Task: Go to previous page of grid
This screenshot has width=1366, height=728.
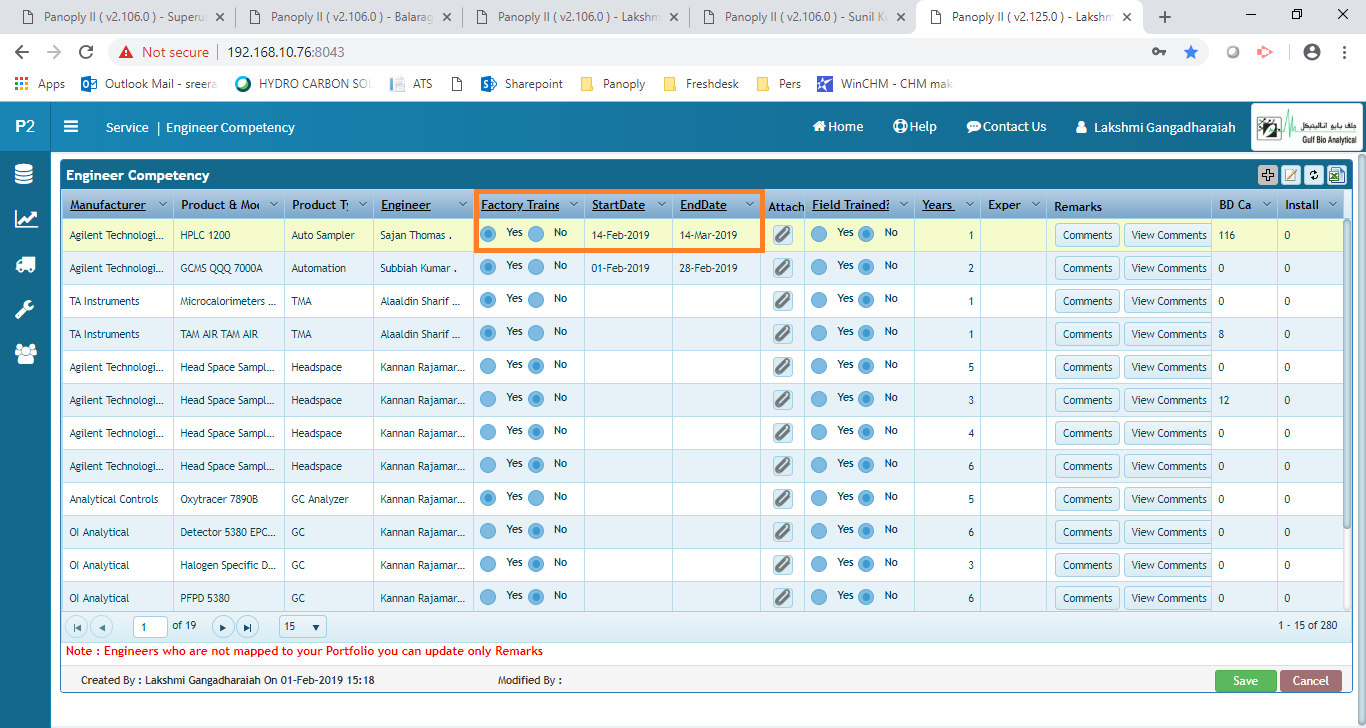Action: (x=102, y=627)
